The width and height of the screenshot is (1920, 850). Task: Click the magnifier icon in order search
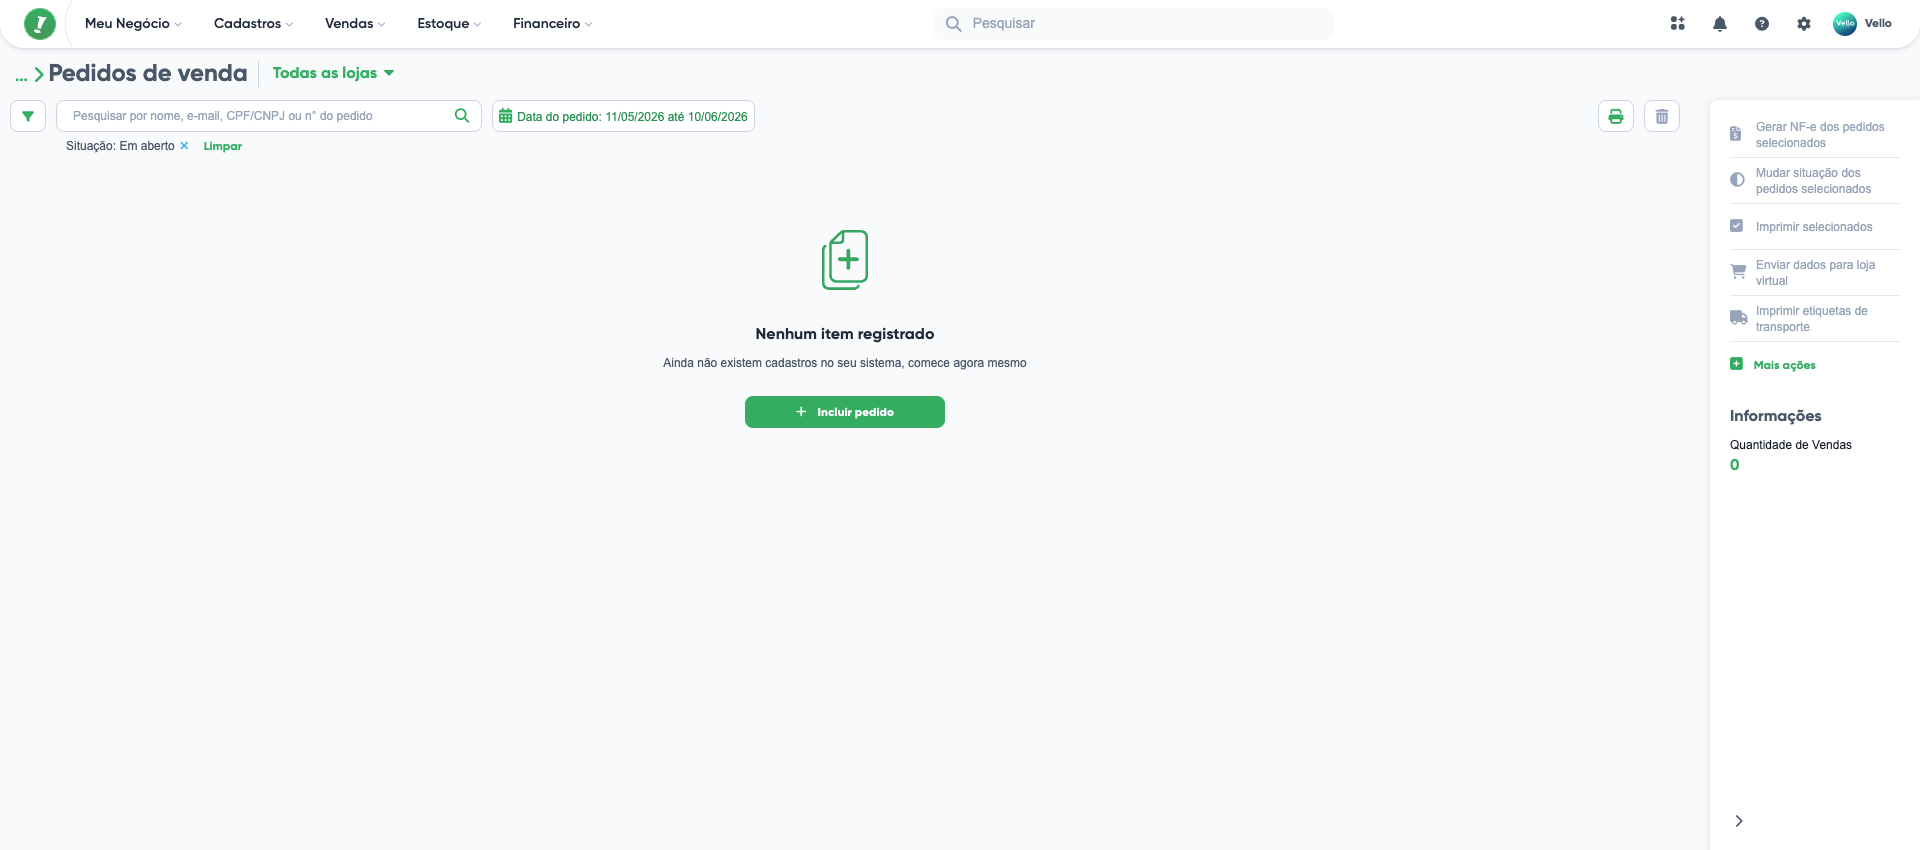[x=462, y=116]
